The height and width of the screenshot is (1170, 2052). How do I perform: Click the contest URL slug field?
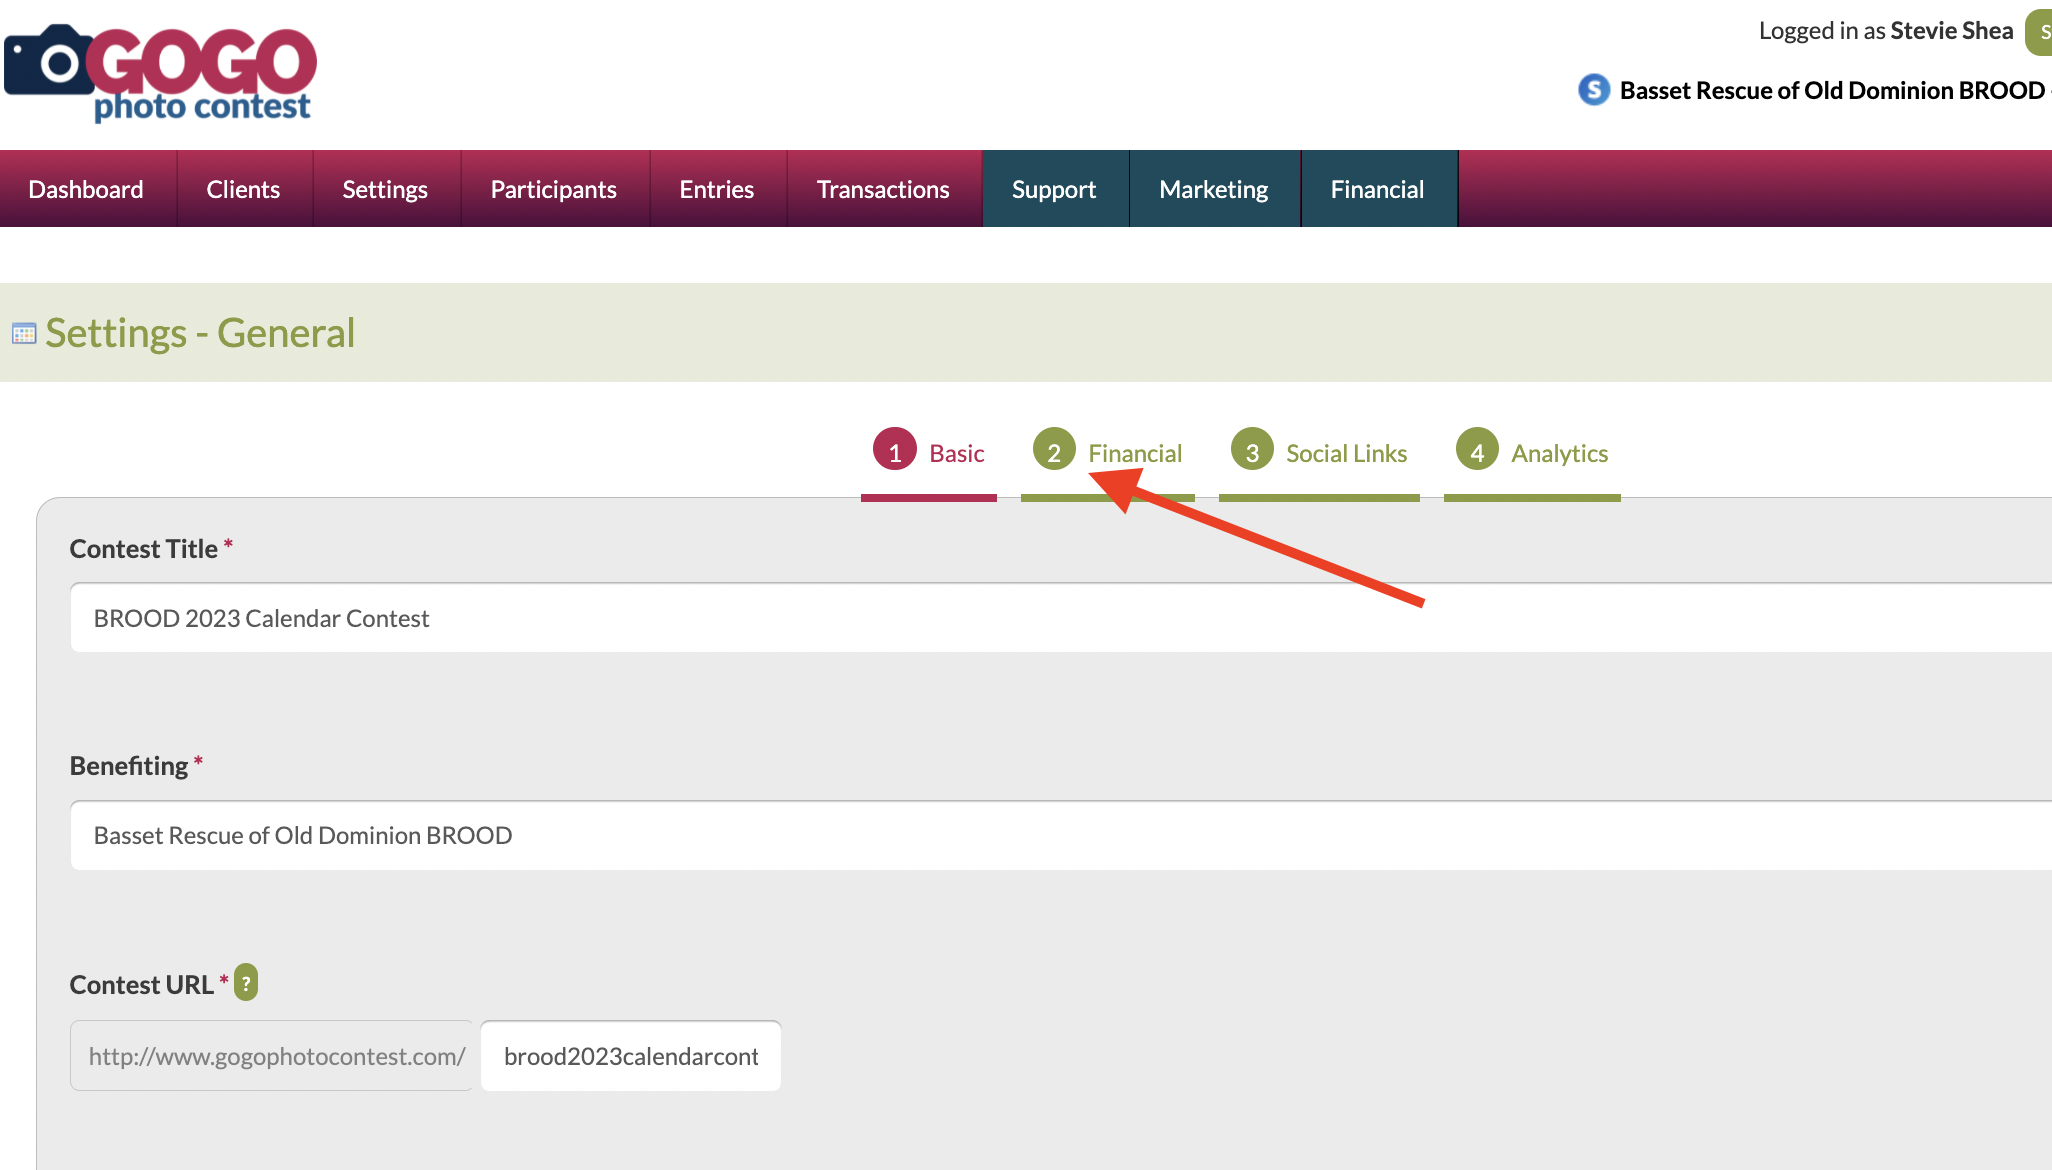[631, 1056]
